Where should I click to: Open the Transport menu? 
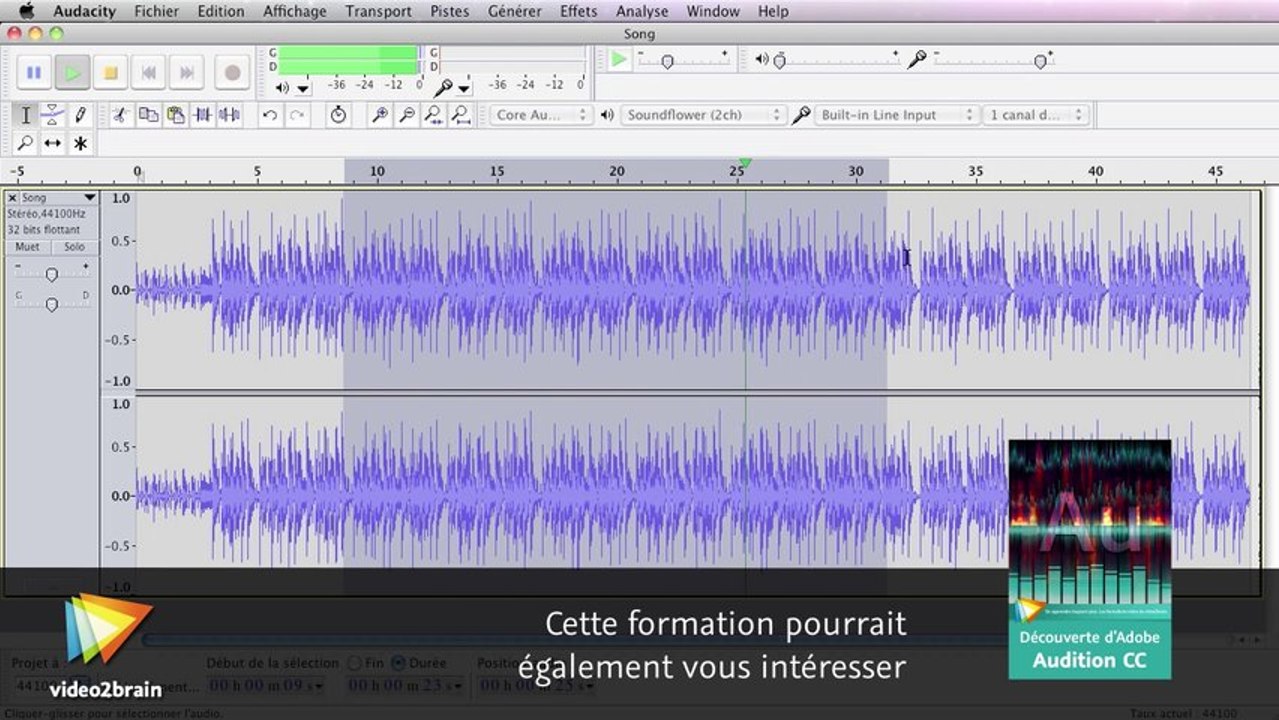click(378, 11)
